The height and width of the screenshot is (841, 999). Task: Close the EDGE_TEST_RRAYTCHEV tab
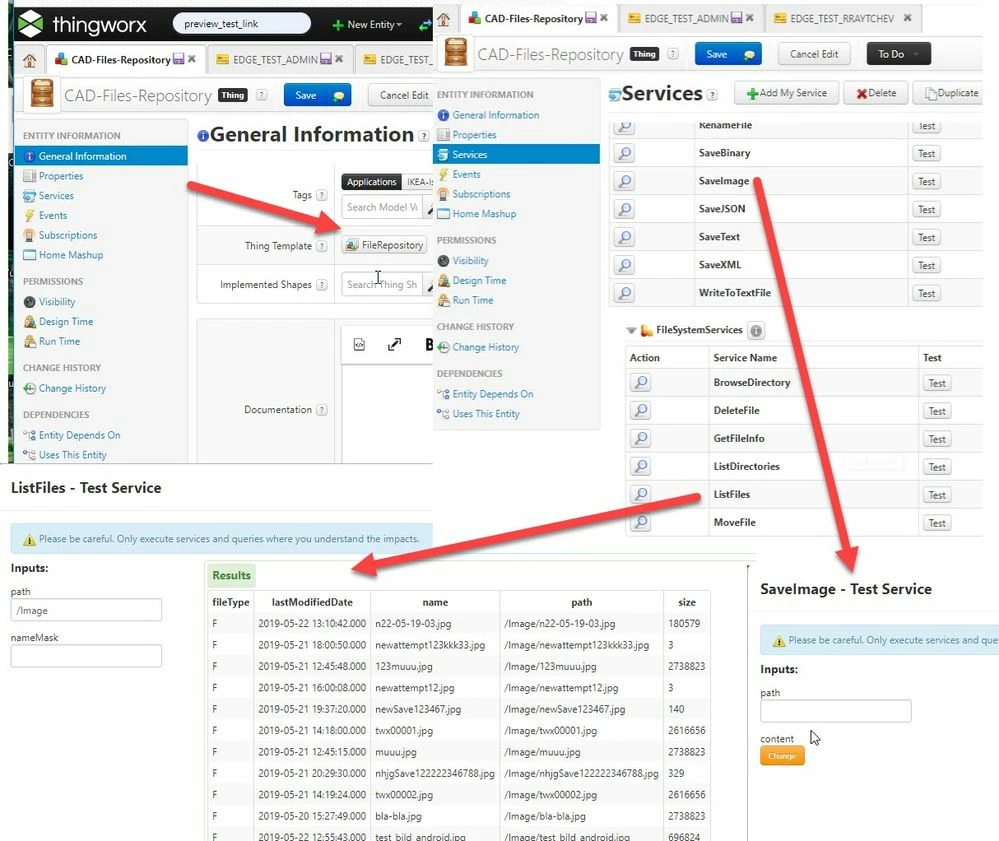point(907,18)
